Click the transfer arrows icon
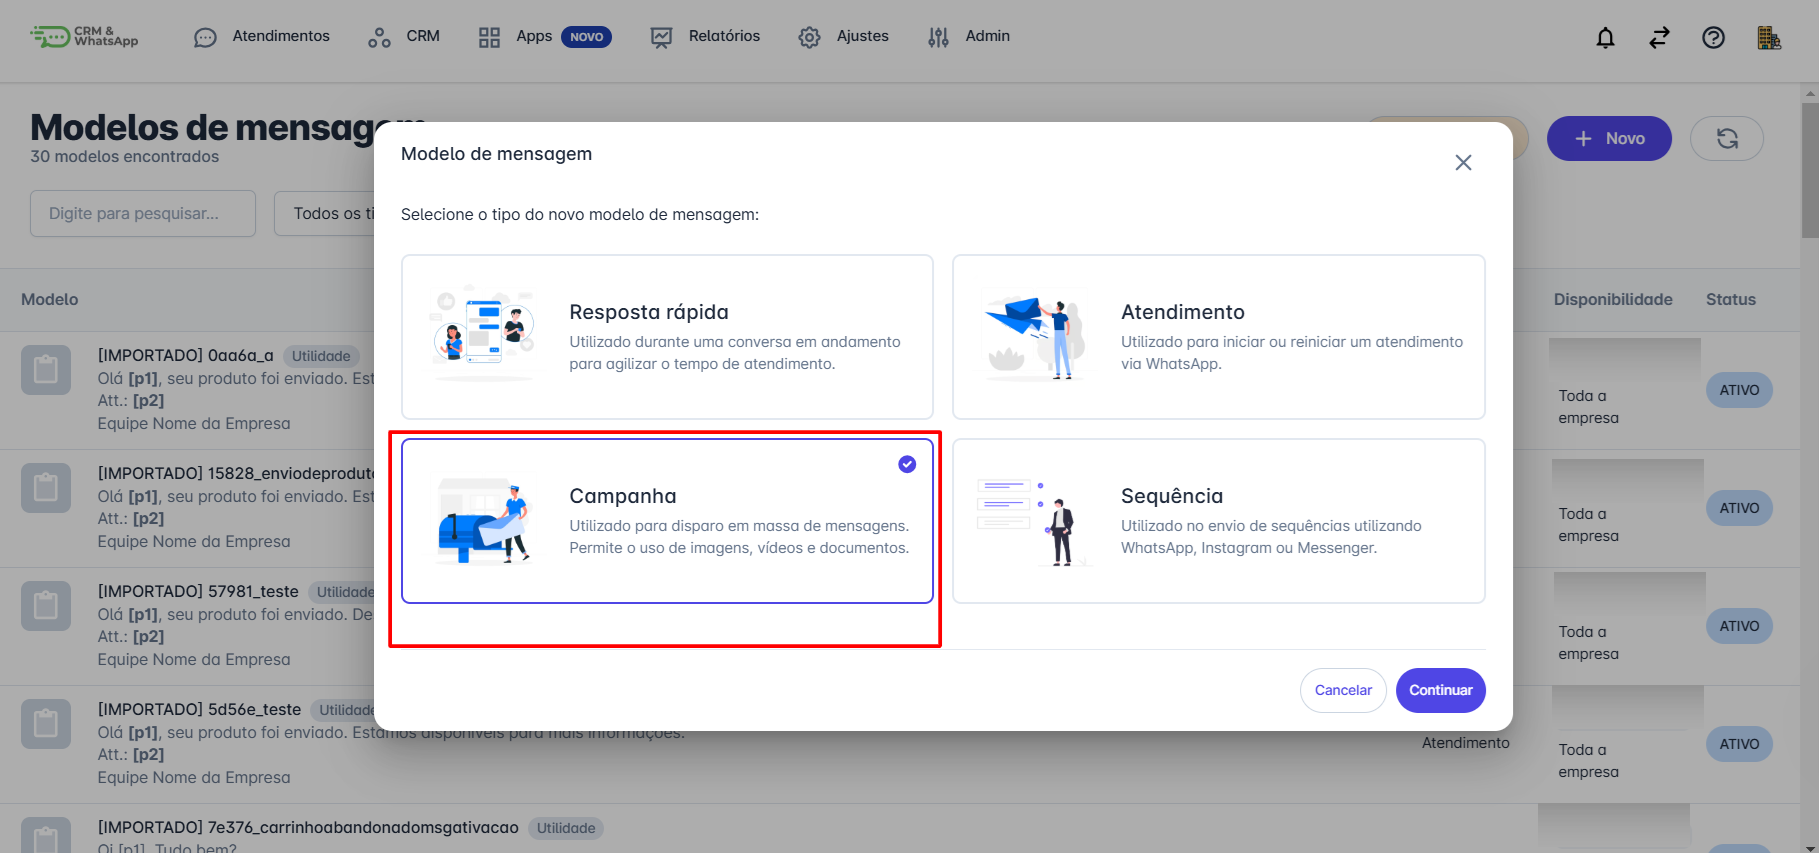 1659,38
